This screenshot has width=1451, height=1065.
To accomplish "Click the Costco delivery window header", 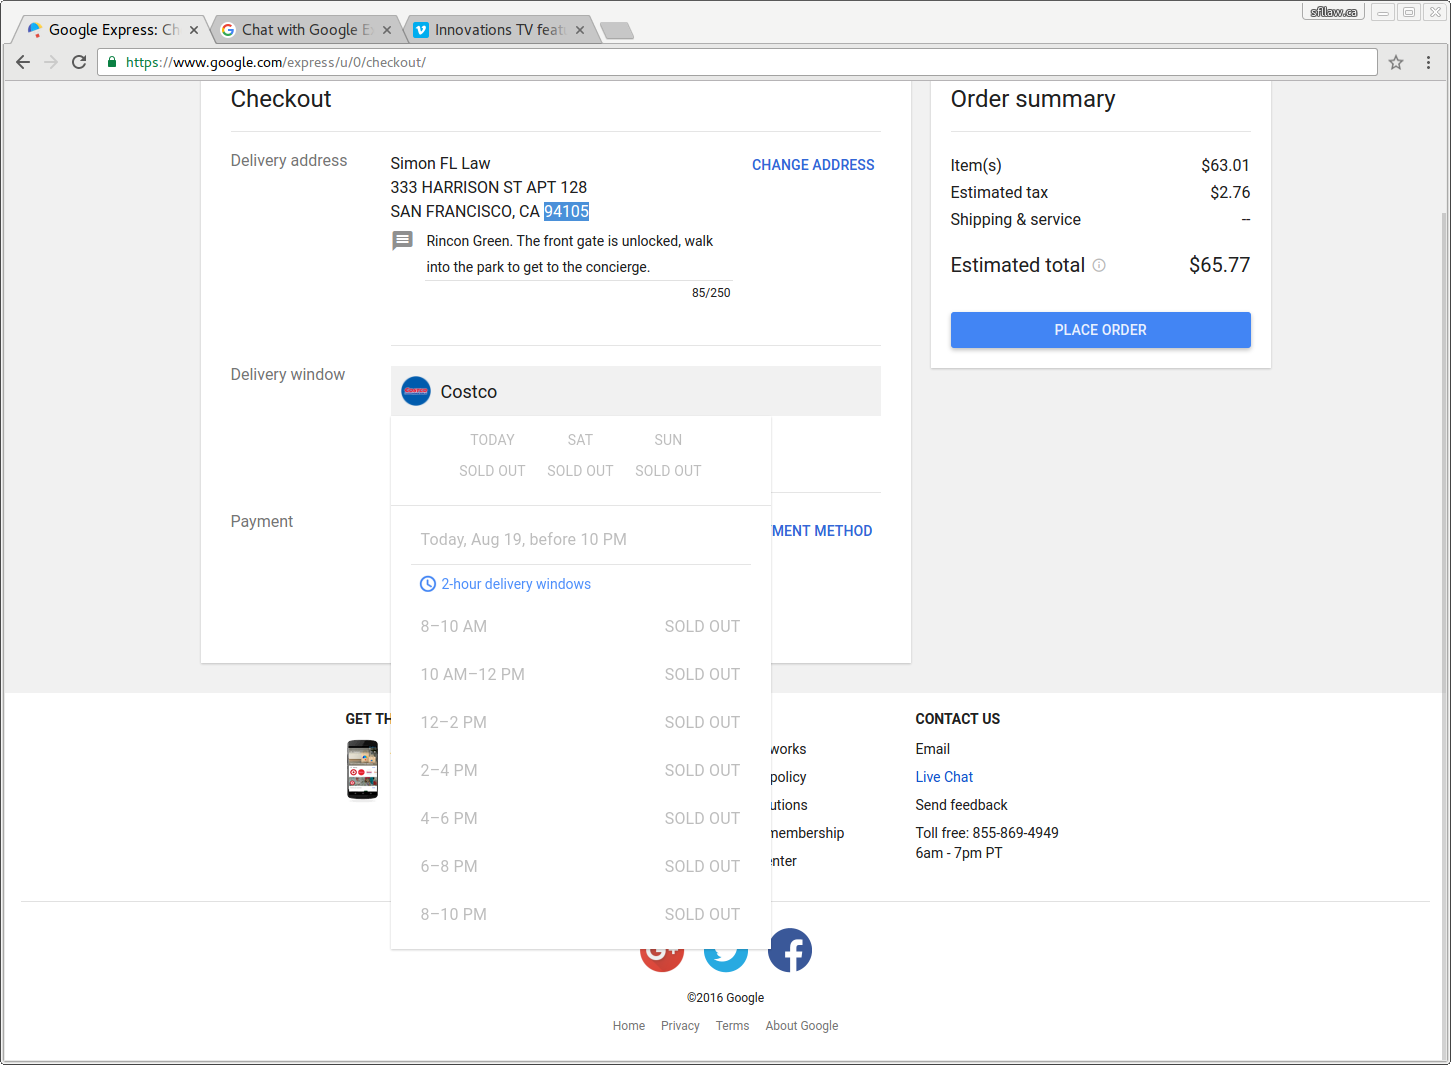I will 635,391.
